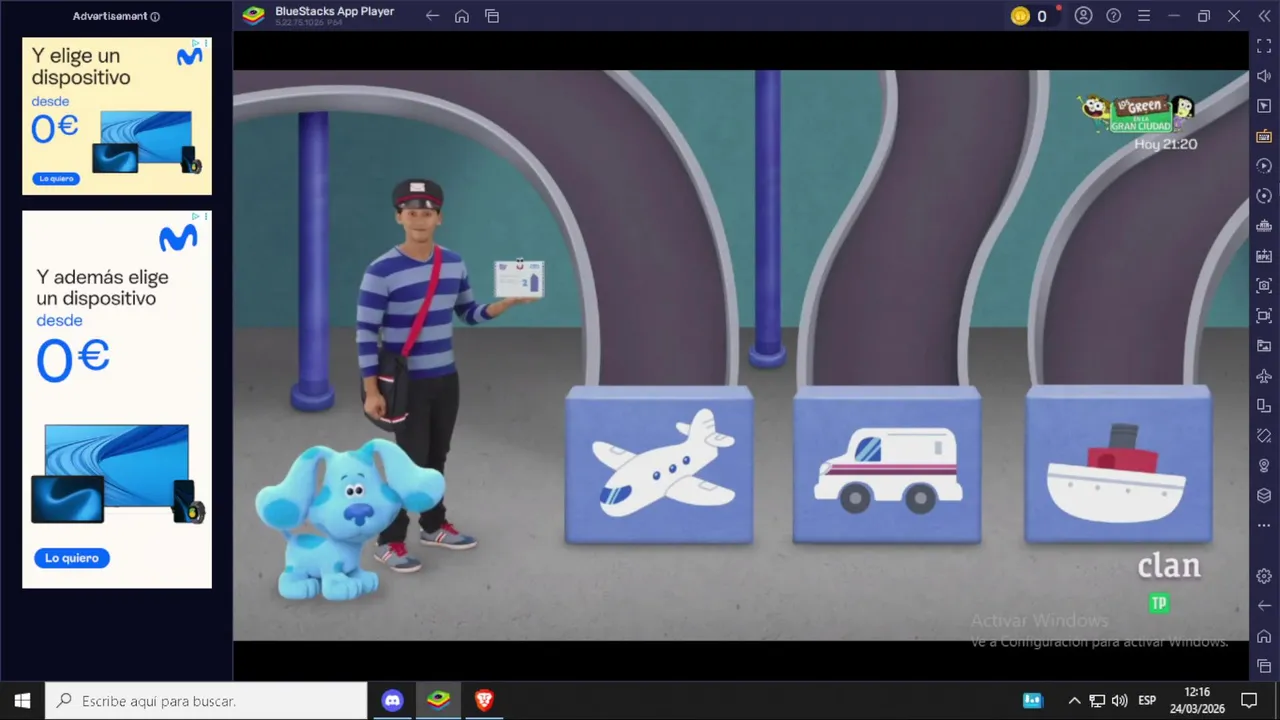Click the 'Escribe aquí para buscar' search box
1280x720 pixels.
[207, 701]
